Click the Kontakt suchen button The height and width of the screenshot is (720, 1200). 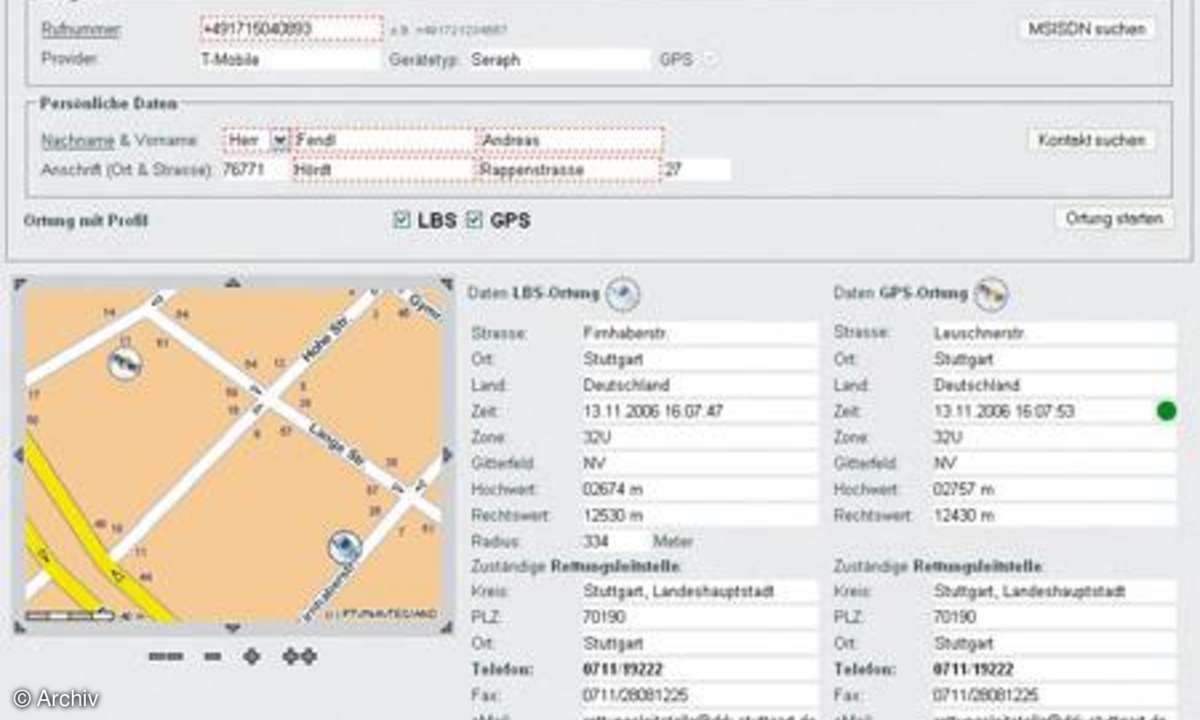tap(1090, 140)
